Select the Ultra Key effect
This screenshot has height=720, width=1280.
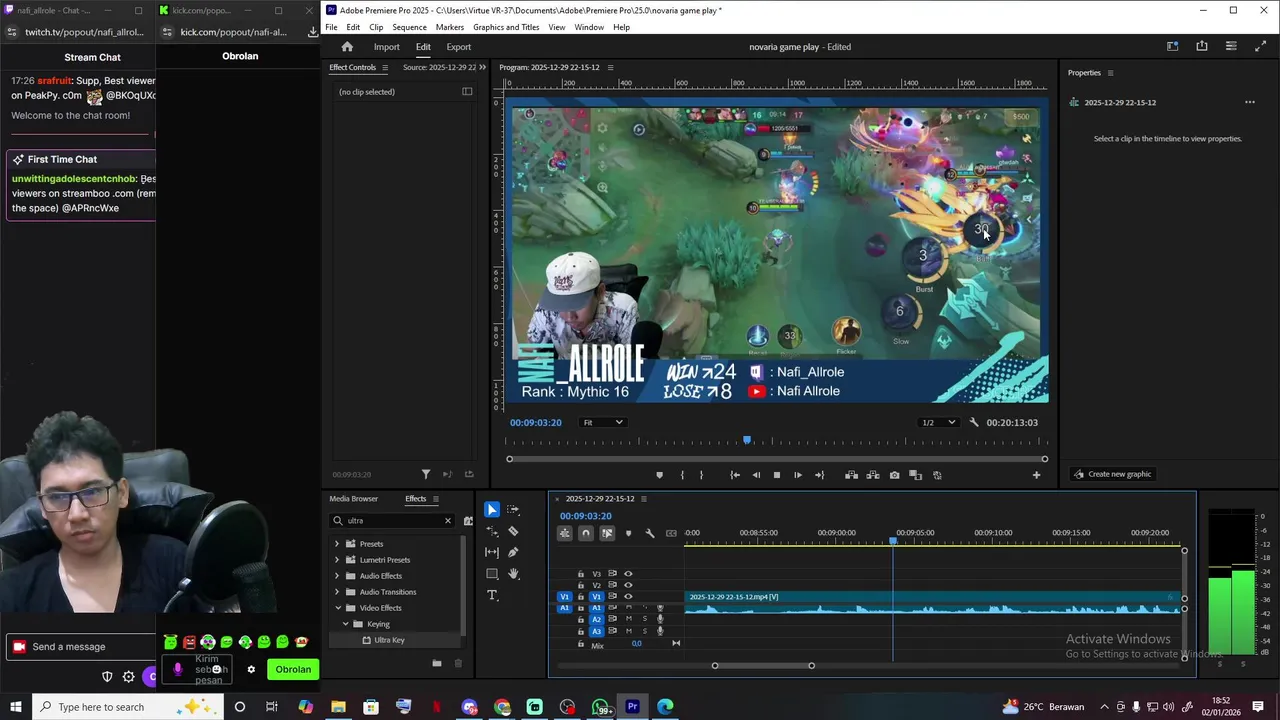click(x=389, y=640)
